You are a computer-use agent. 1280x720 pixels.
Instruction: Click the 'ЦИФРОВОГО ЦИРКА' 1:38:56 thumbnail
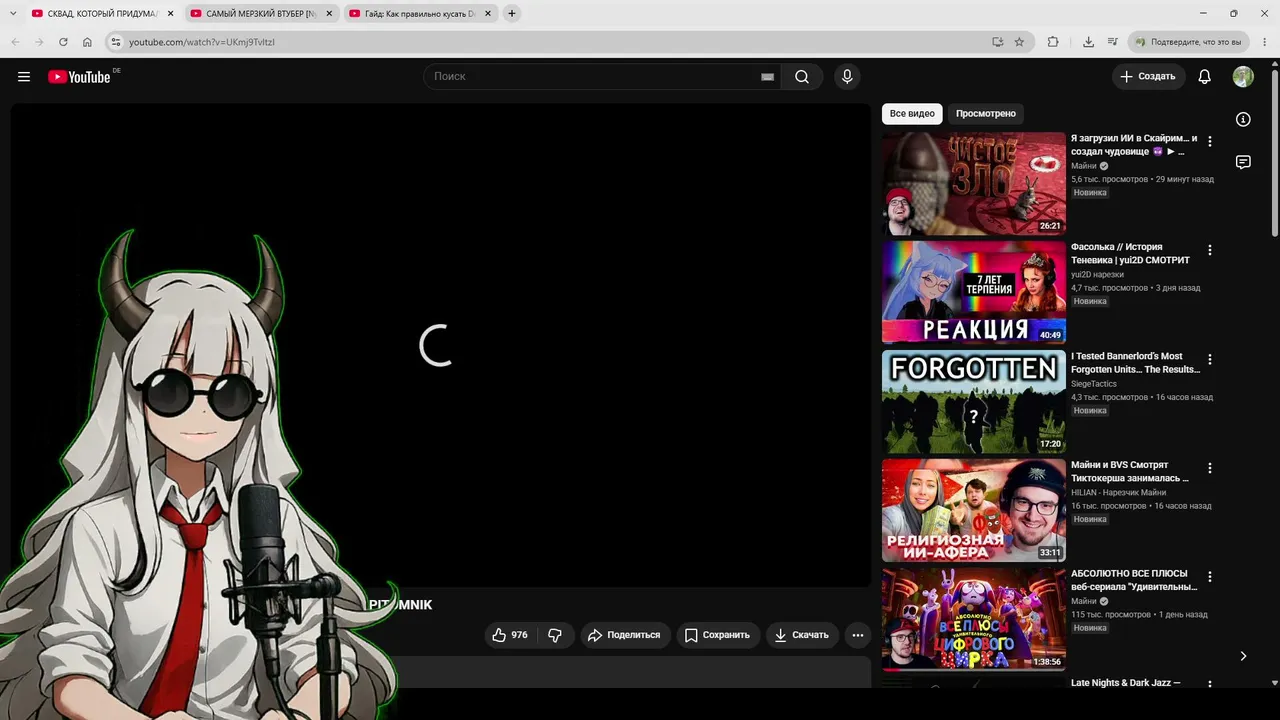coord(974,620)
